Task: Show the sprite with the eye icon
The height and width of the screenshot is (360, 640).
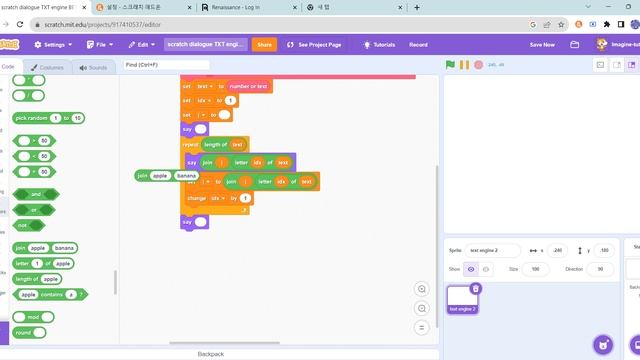Action: [471, 269]
